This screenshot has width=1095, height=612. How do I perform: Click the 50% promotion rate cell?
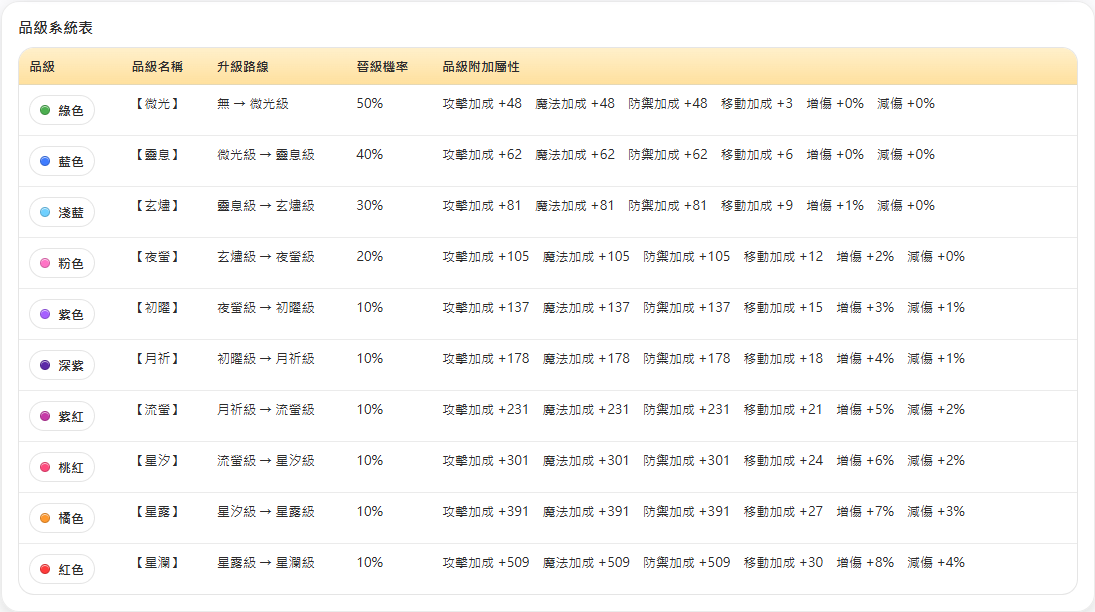[x=369, y=103]
